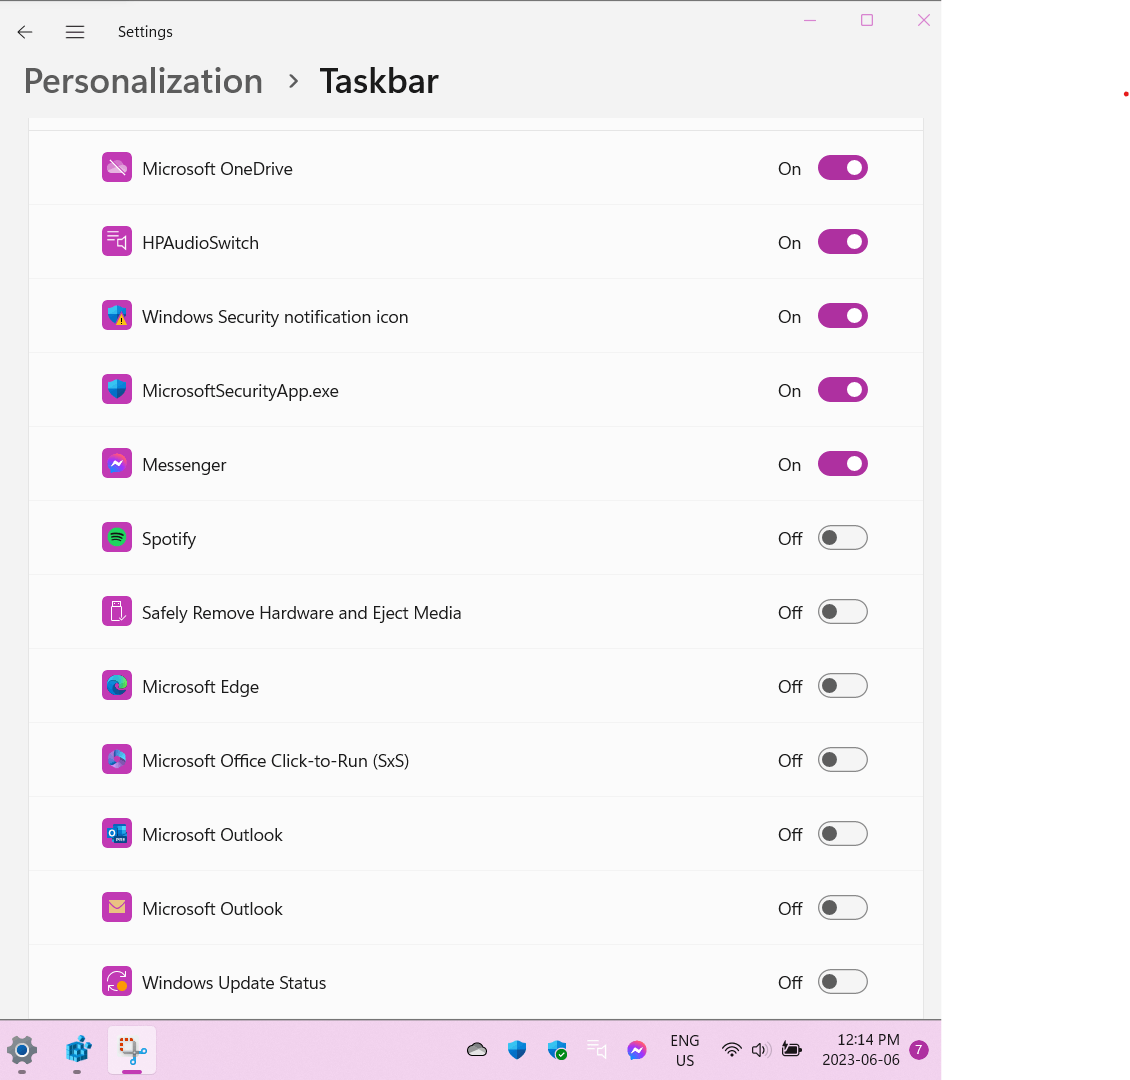Open the blue cubes app on taskbar
The width and height of the screenshot is (1130, 1080).
pyautogui.click(x=78, y=1050)
